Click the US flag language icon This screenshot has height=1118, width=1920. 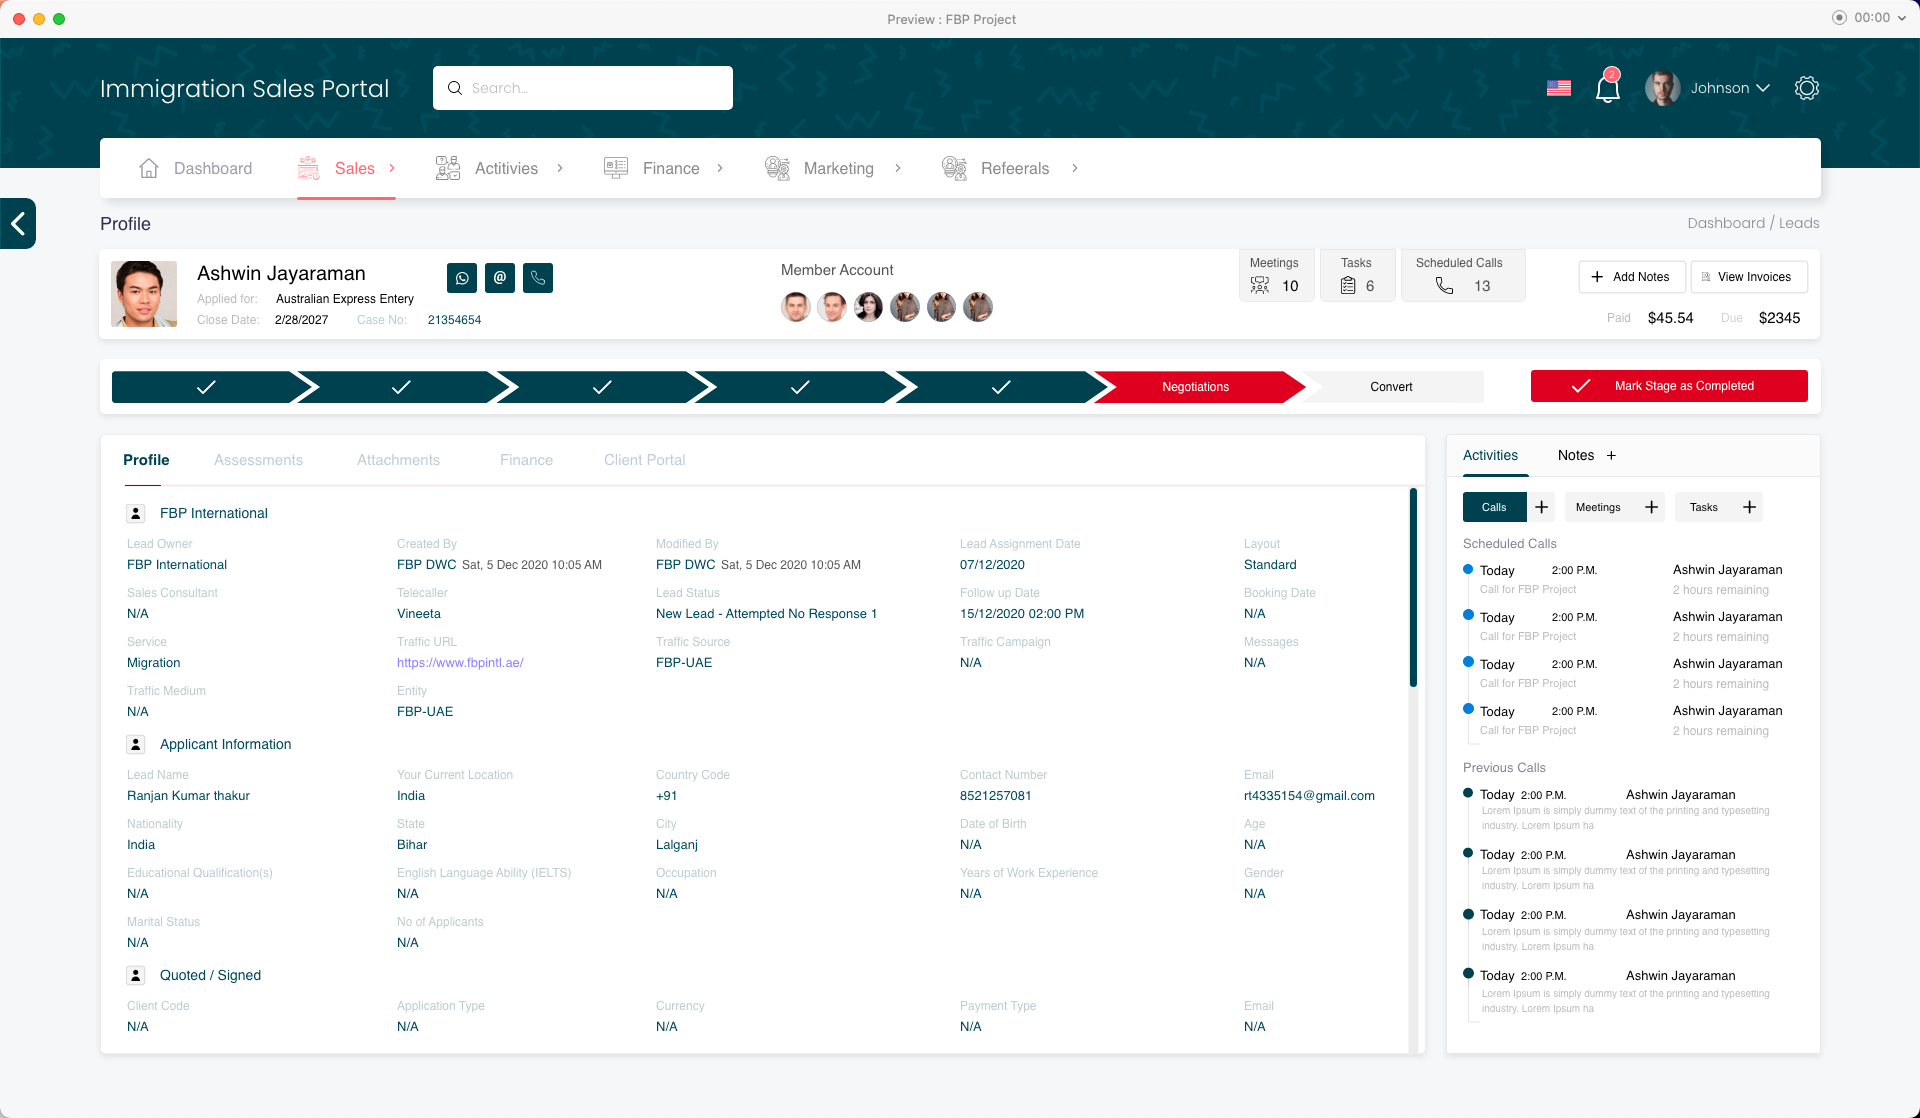1558,88
